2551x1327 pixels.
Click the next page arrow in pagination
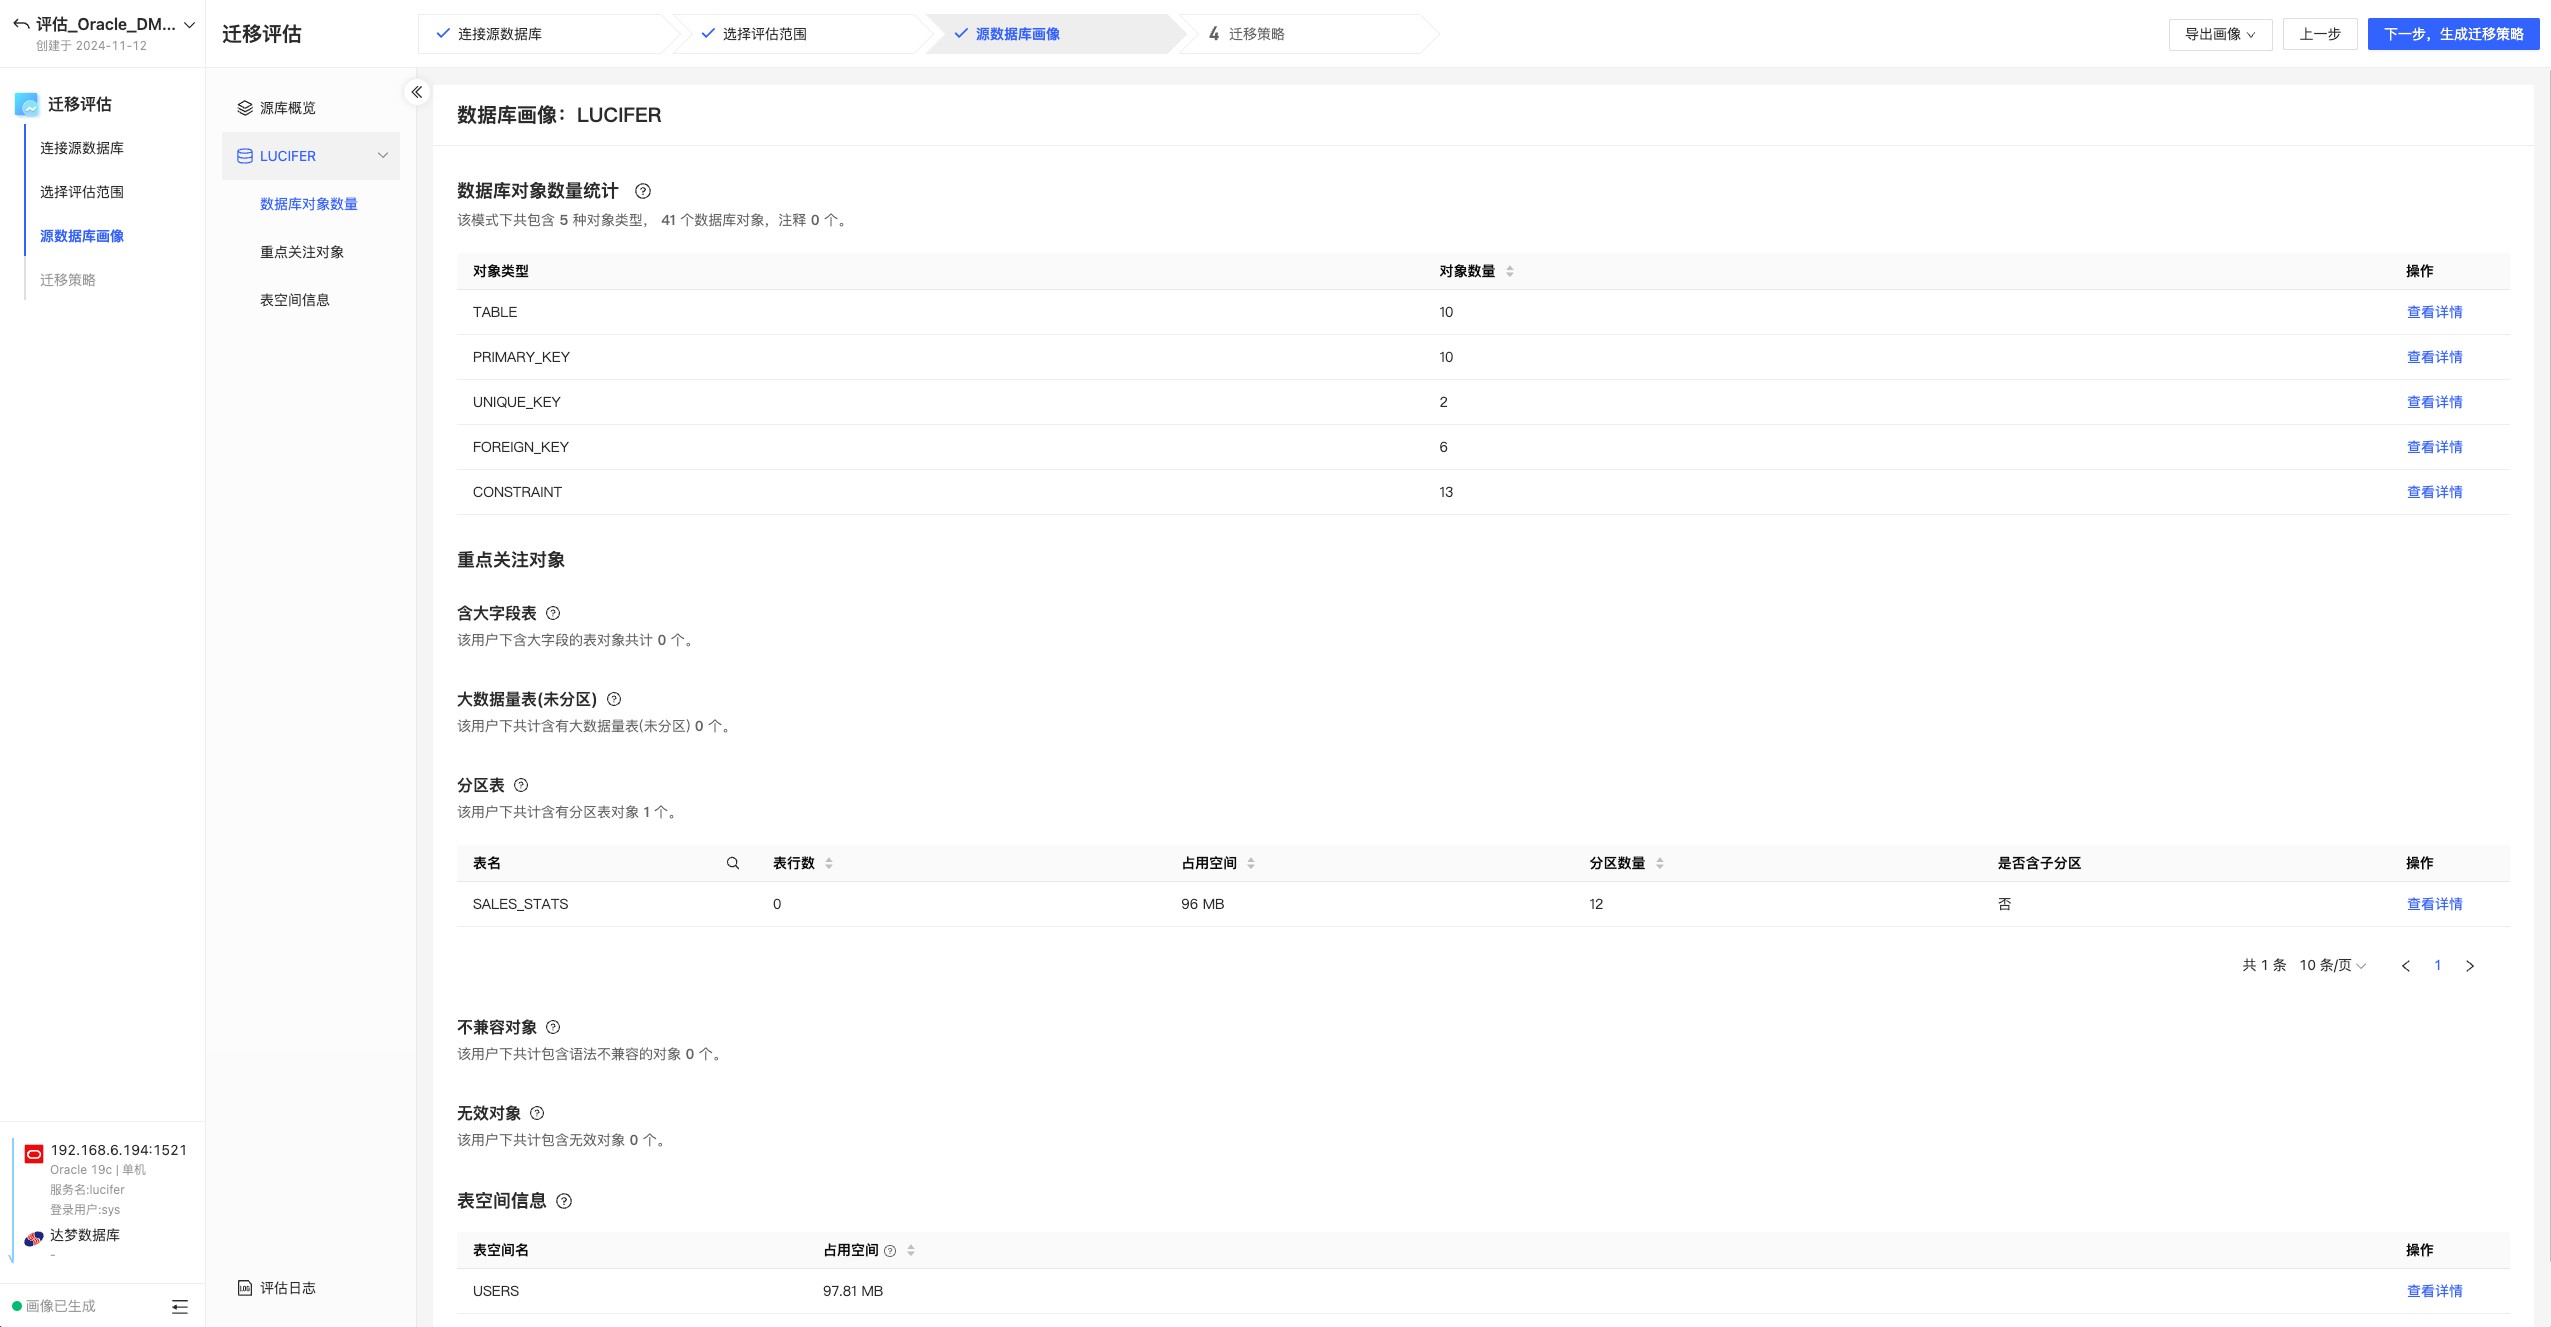(2470, 965)
